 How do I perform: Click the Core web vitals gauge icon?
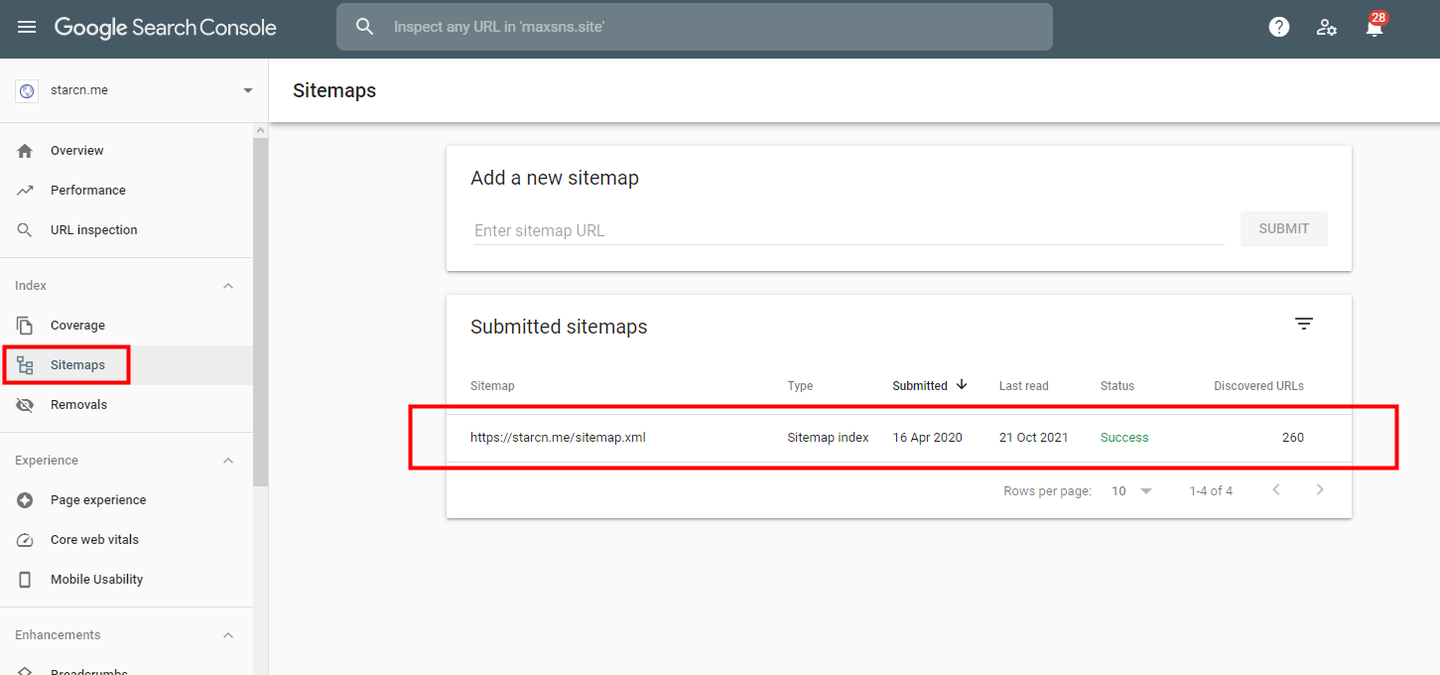pyautogui.click(x=26, y=540)
